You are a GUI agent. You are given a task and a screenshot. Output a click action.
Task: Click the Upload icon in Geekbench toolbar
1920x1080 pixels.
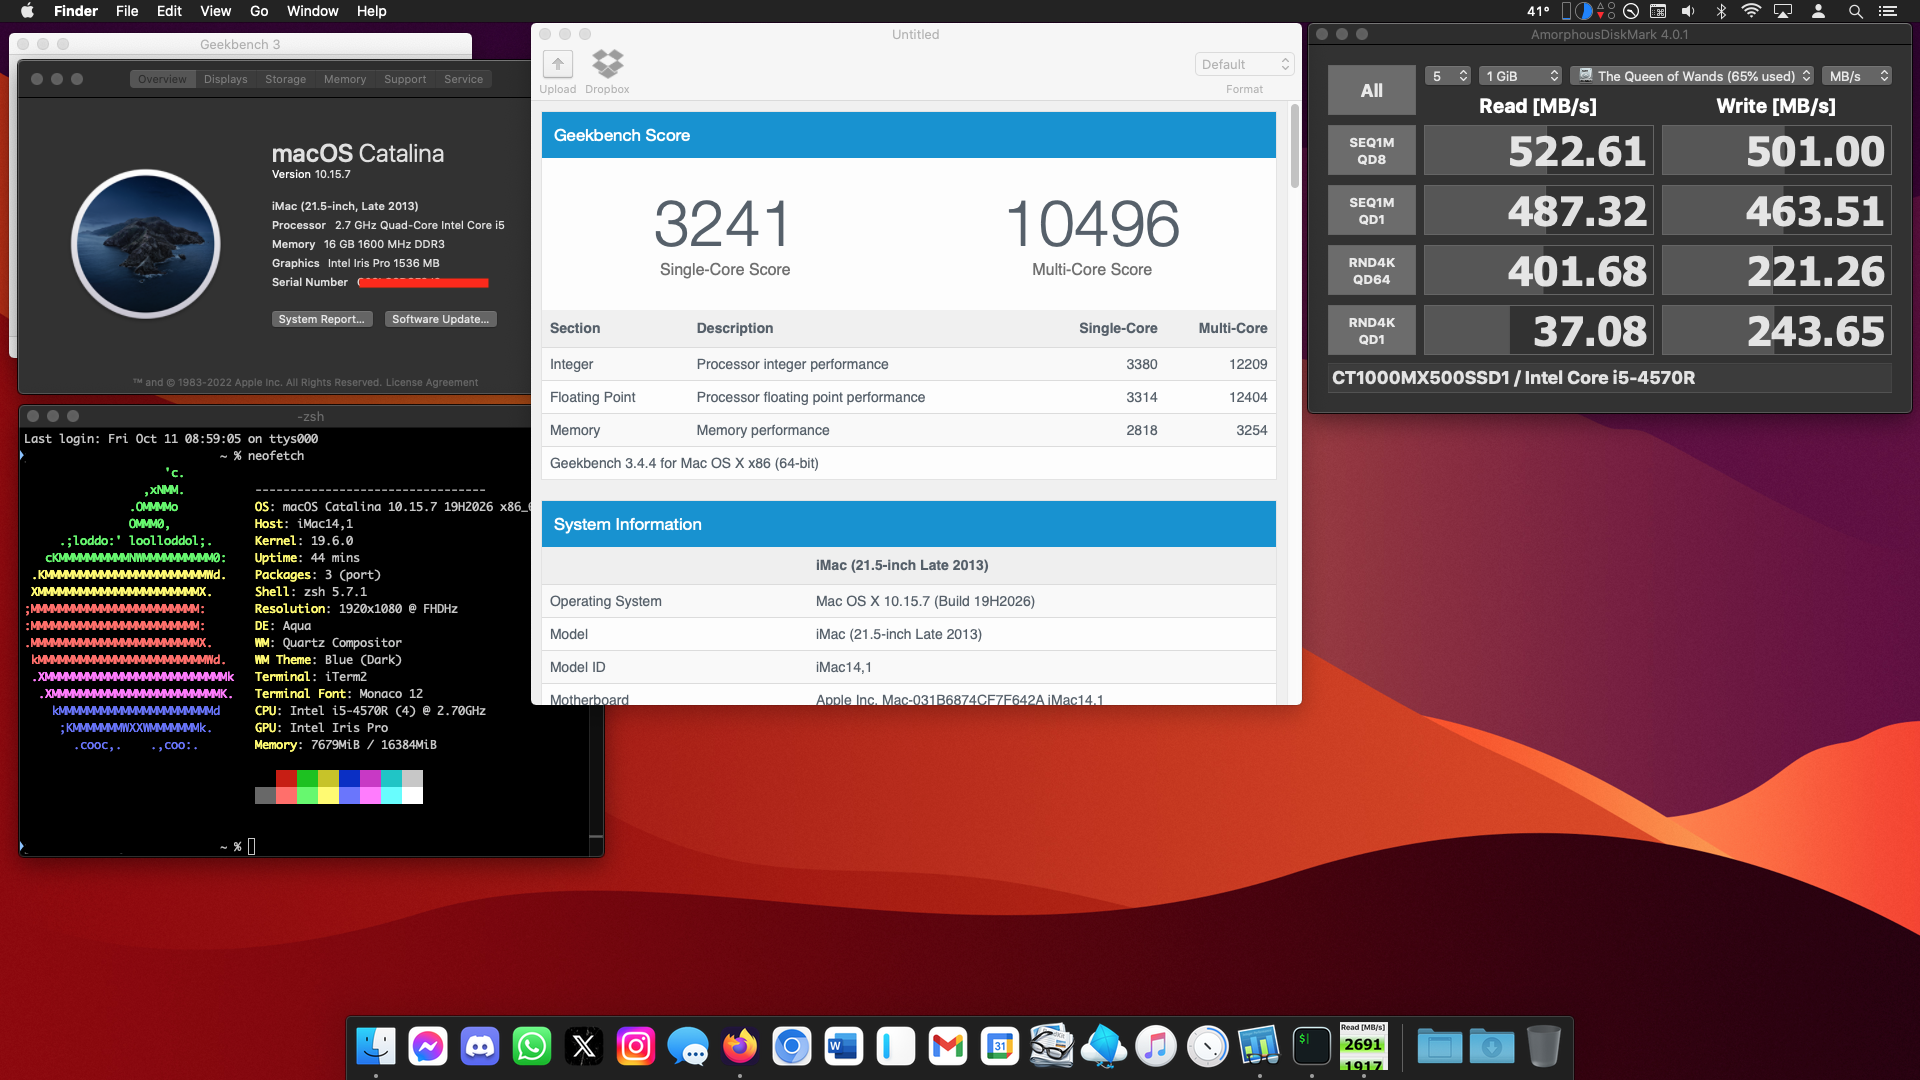pyautogui.click(x=558, y=65)
